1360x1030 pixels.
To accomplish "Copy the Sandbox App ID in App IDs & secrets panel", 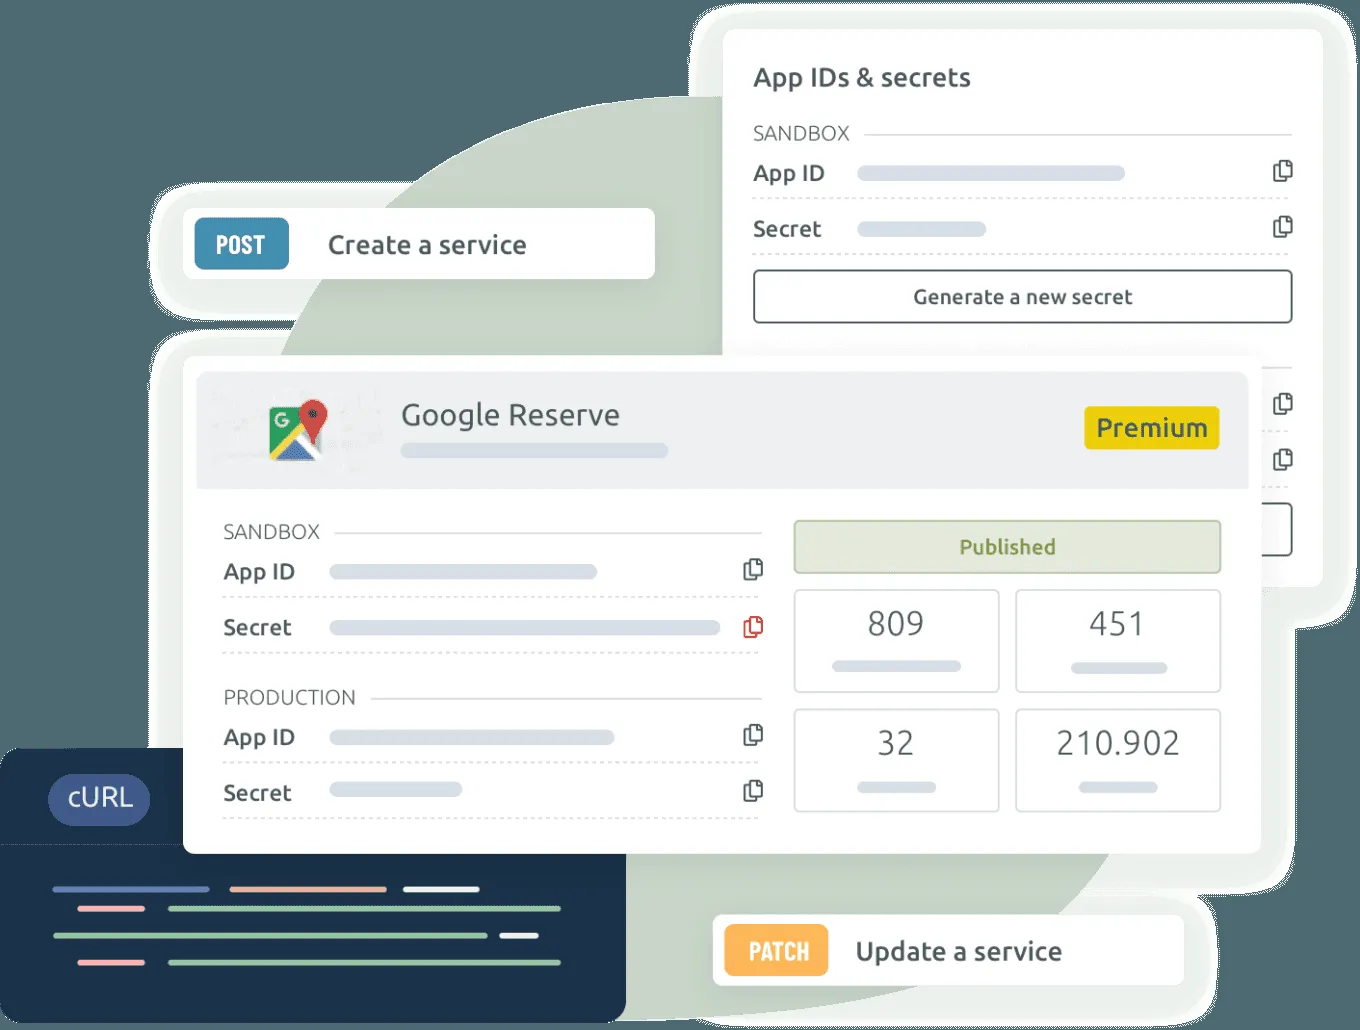I will (1282, 171).
